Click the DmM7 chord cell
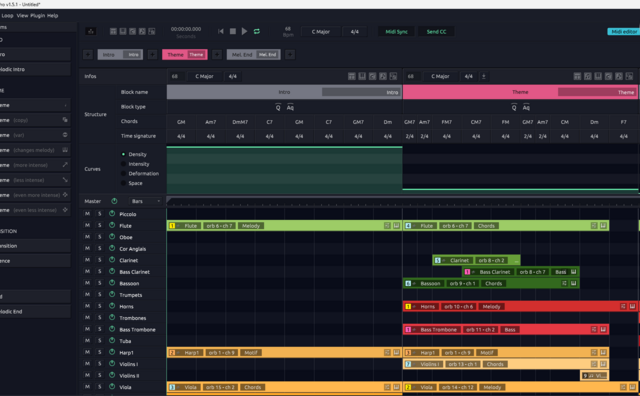Viewport: 640px width, 396px height. coord(240,122)
